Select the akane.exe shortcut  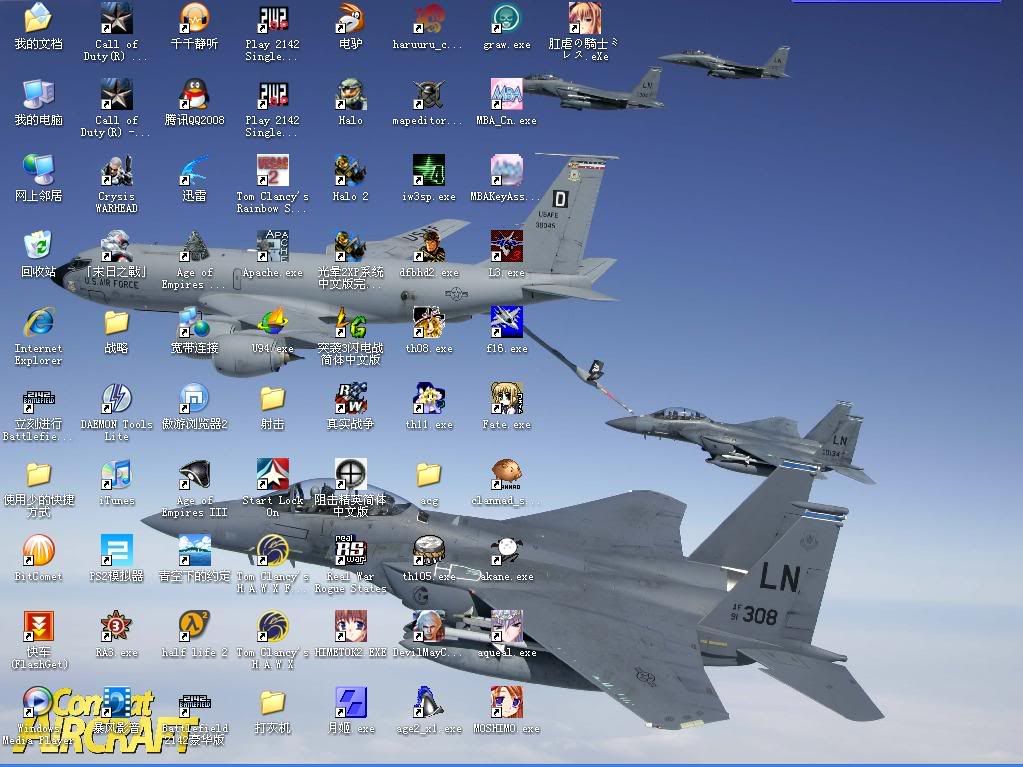point(507,550)
